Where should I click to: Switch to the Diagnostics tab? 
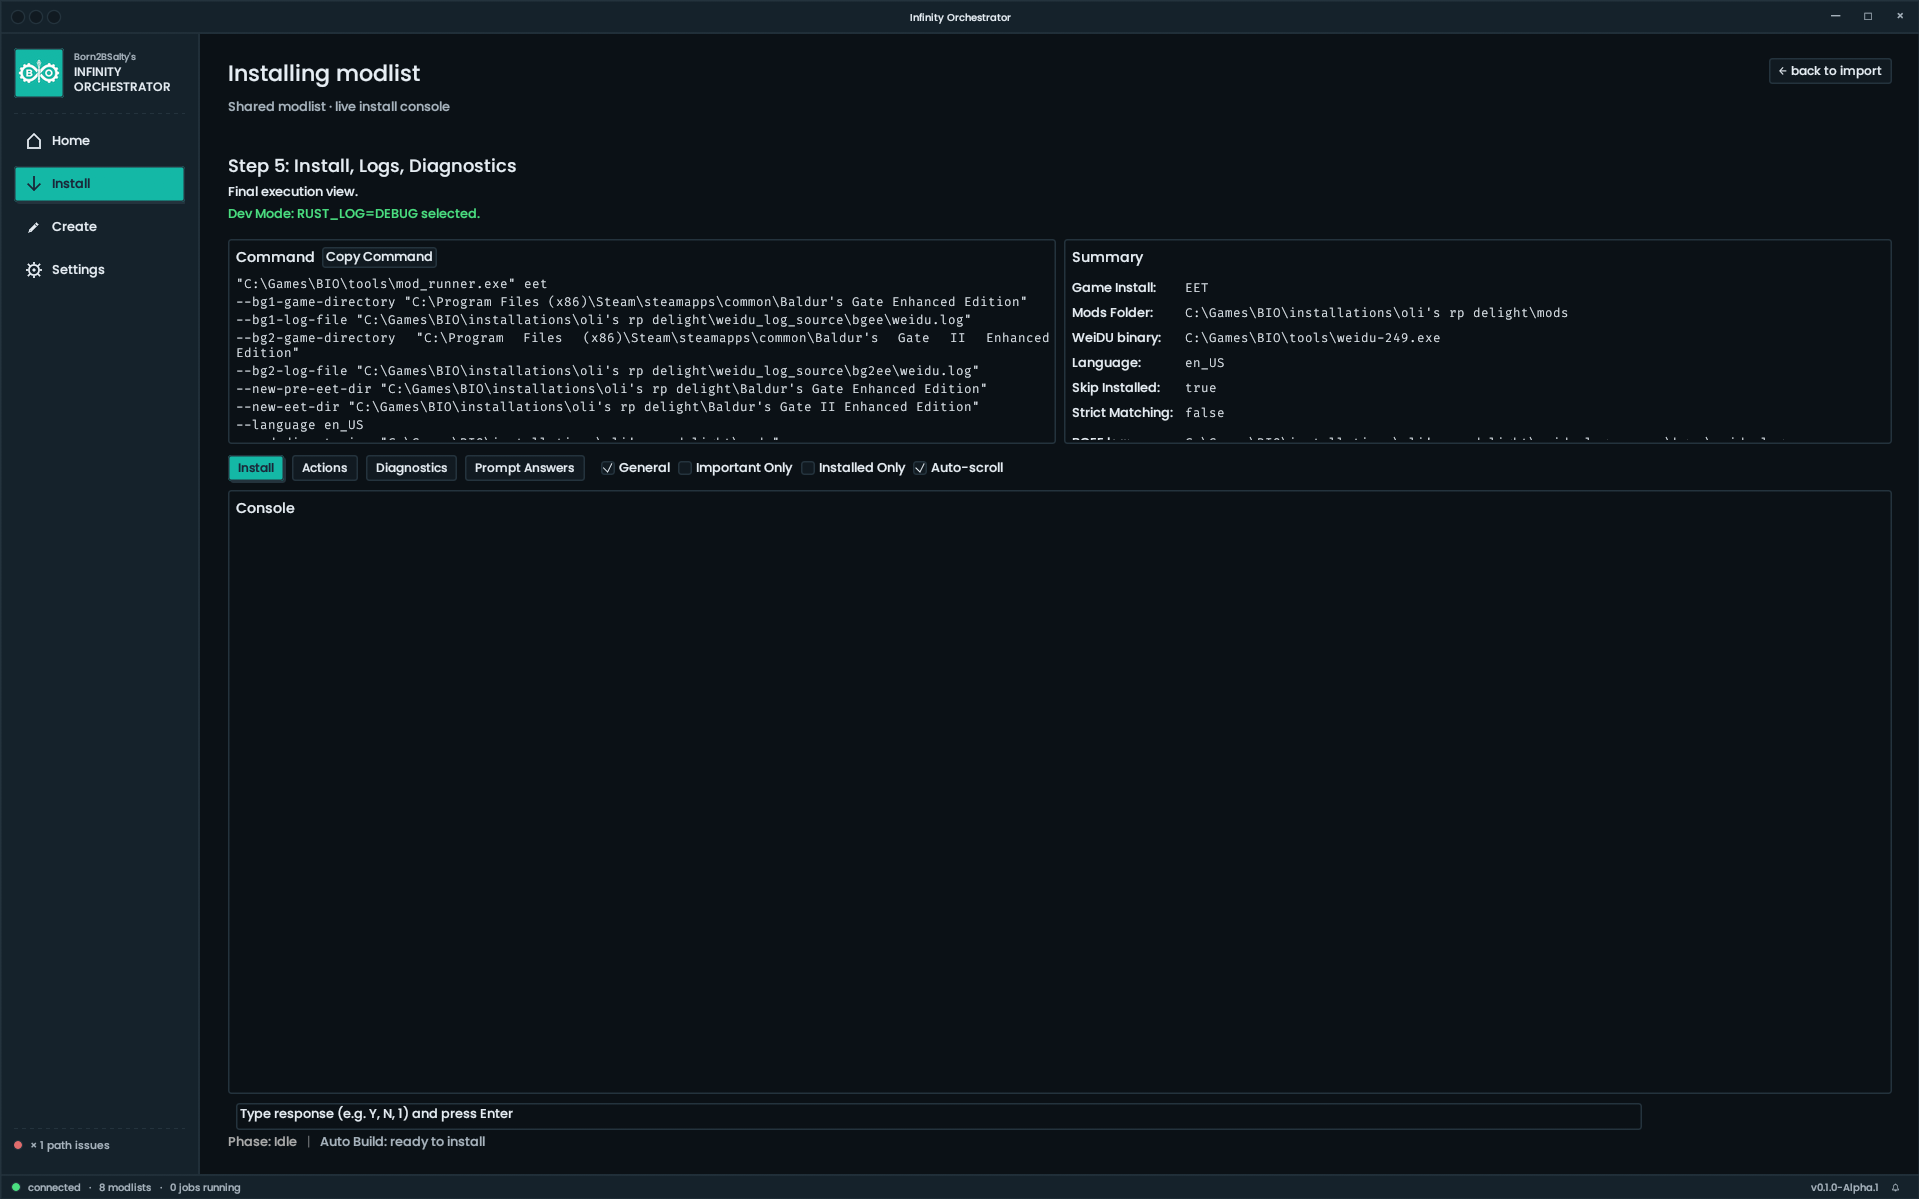tap(411, 468)
